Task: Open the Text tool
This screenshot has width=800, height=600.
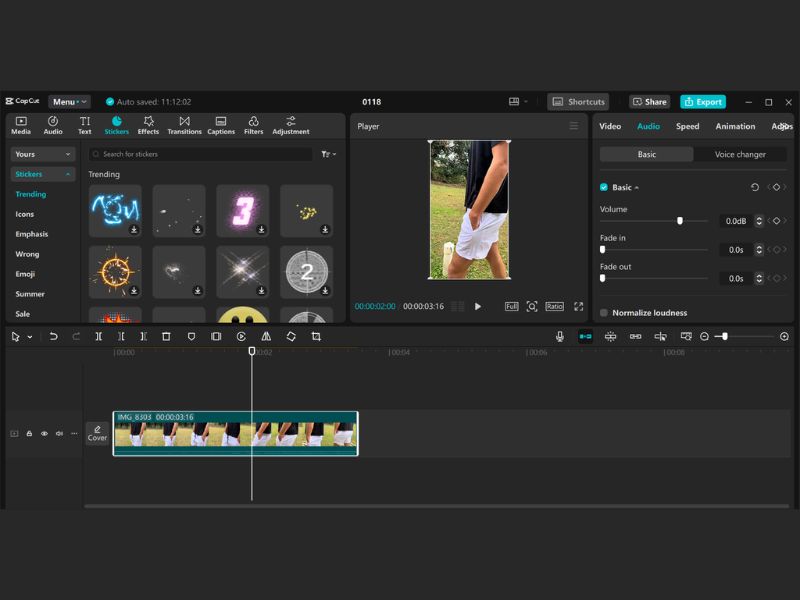Action: tap(85, 125)
